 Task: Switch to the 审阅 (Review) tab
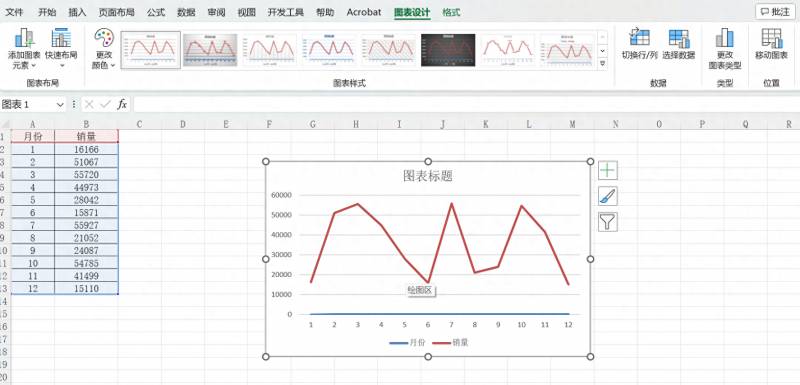click(216, 12)
